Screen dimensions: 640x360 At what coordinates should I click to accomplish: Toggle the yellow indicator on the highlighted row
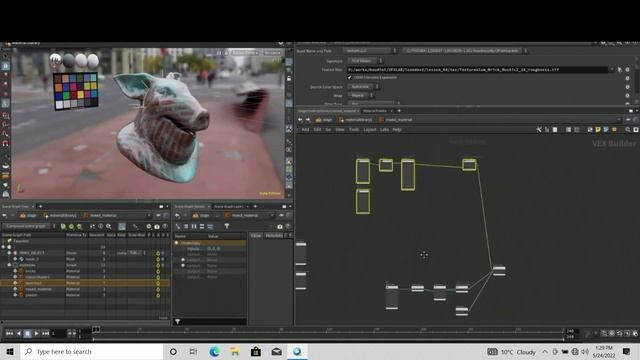pyautogui.click(x=158, y=283)
